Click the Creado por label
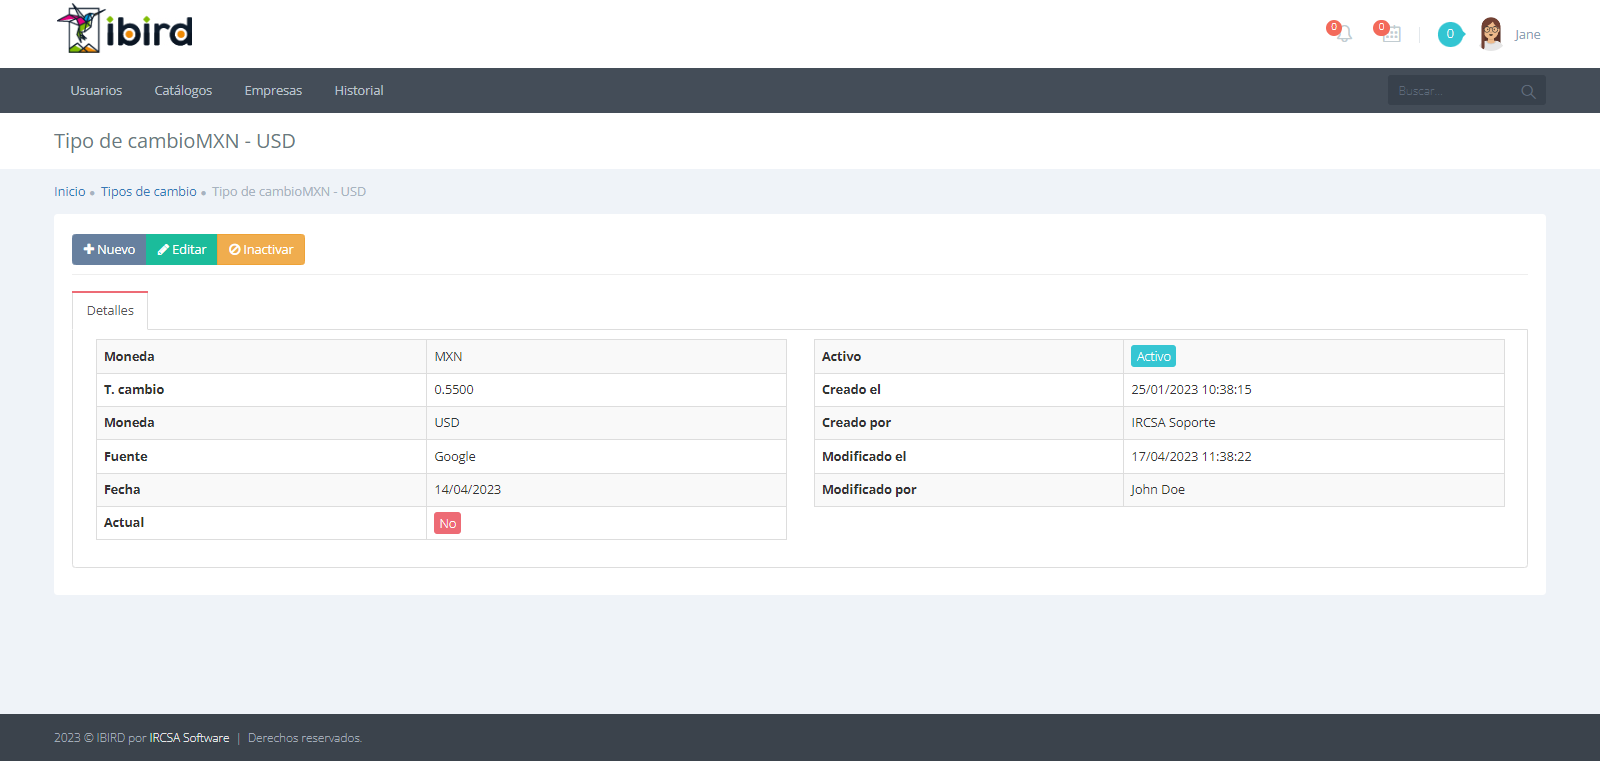Image resolution: width=1600 pixels, height=761 pixels. coord(856,422)
